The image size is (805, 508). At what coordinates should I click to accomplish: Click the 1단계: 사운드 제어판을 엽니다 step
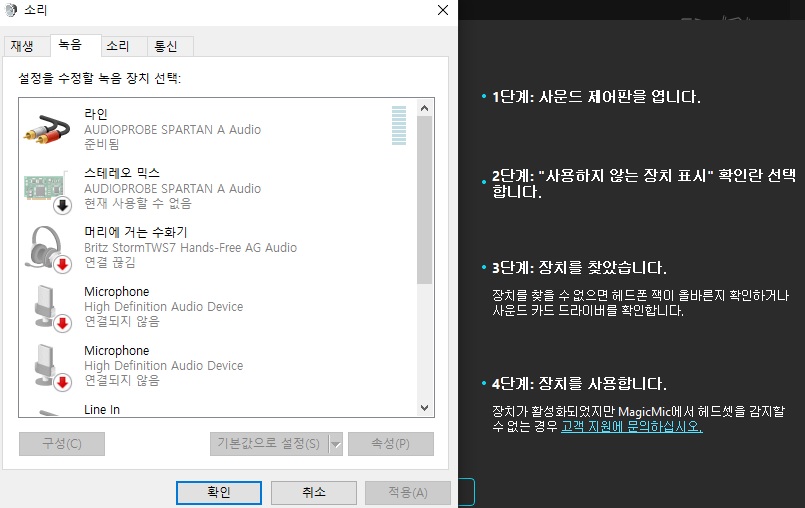point(596,97)
